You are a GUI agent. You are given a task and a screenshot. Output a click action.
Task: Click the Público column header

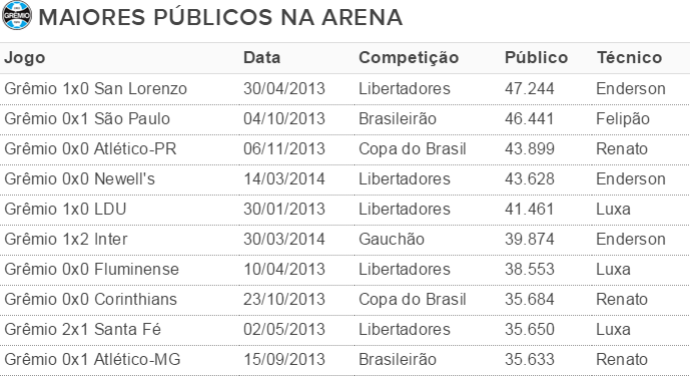tap(536, 58)
